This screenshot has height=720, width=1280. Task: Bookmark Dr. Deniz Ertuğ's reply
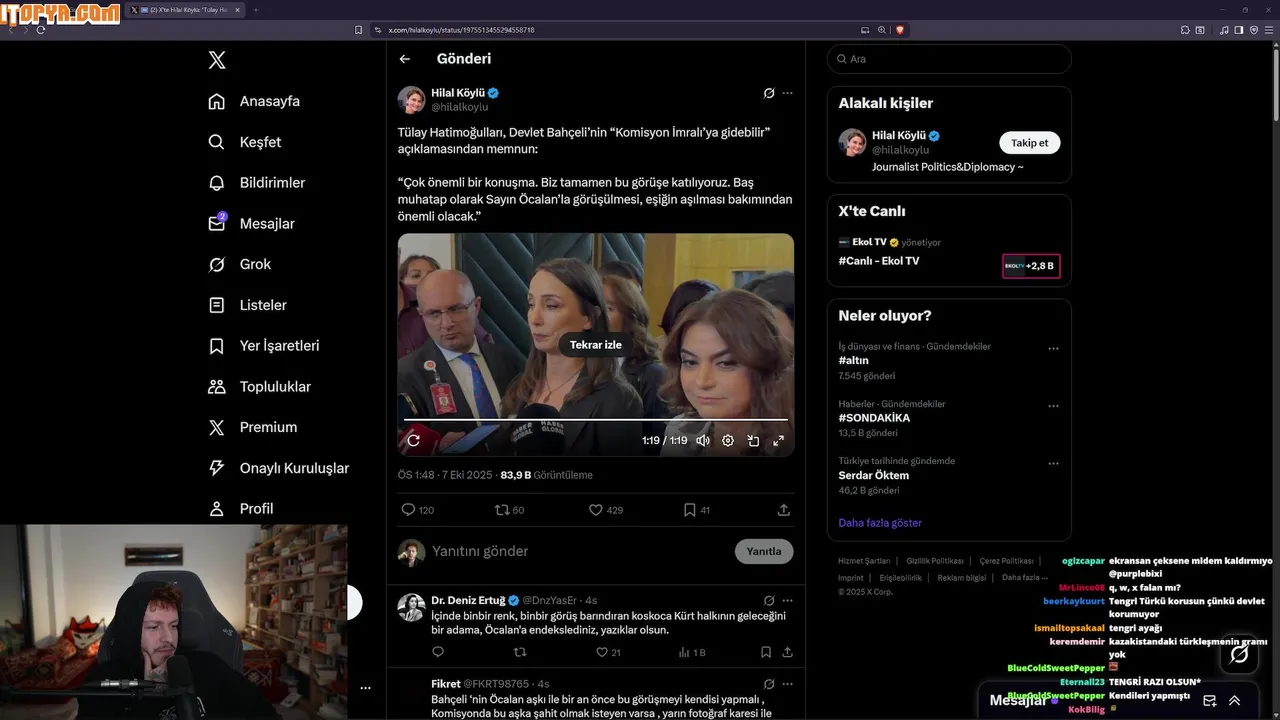[766, 652]
